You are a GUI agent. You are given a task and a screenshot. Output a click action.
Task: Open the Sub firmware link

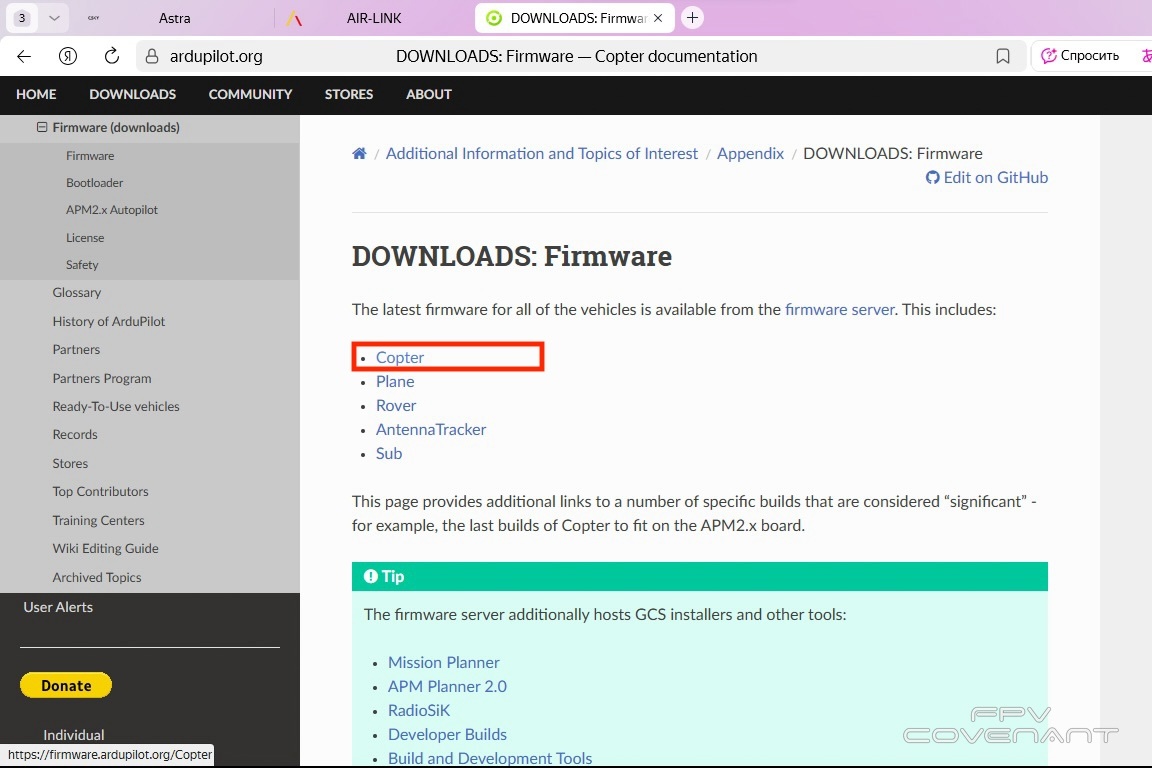pos(389,453)
